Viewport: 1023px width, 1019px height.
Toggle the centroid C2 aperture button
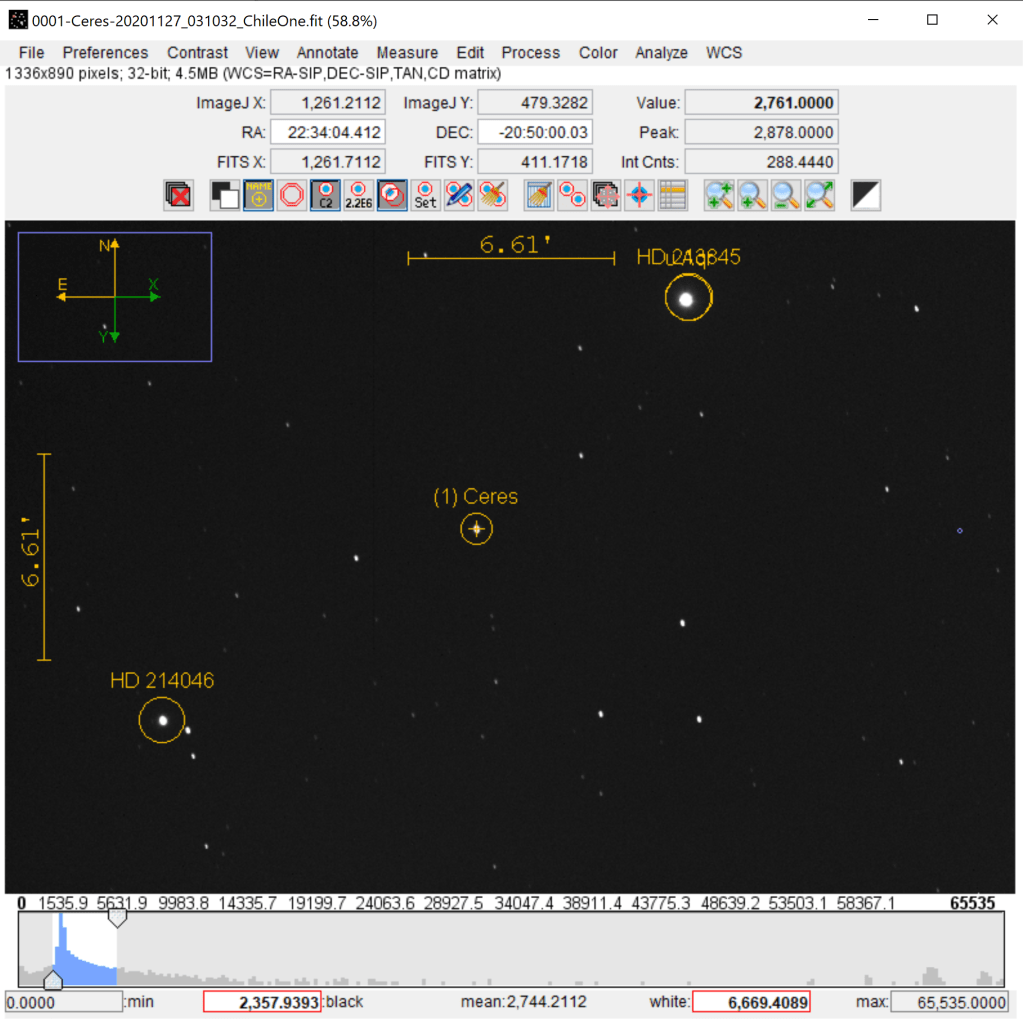[325, 195]
